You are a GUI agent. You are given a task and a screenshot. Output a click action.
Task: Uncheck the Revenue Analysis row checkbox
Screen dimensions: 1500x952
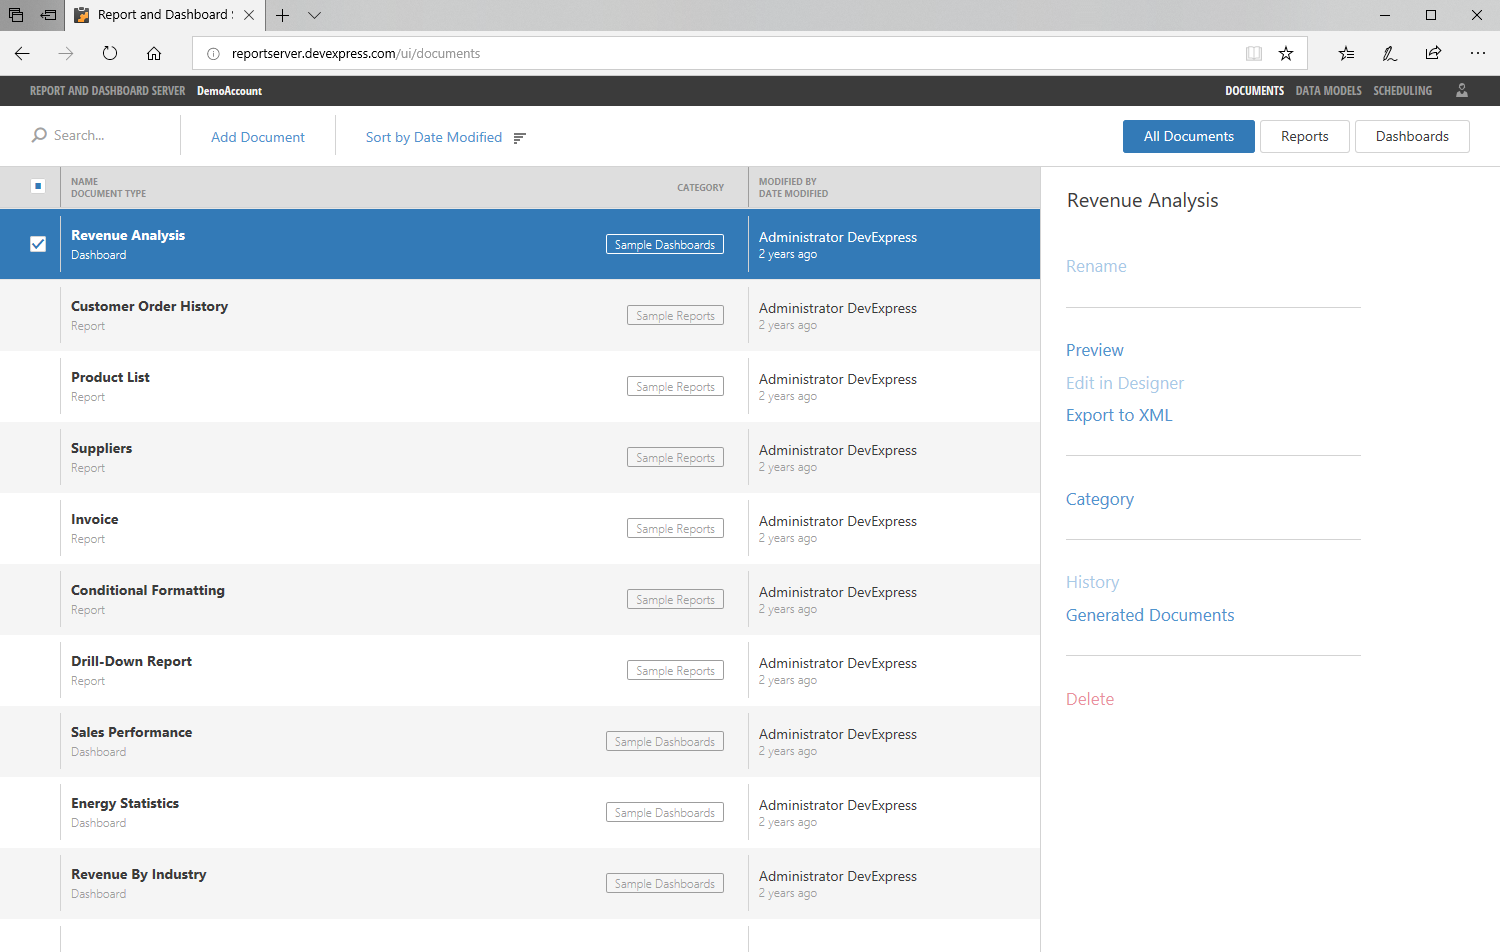[38, 244]
